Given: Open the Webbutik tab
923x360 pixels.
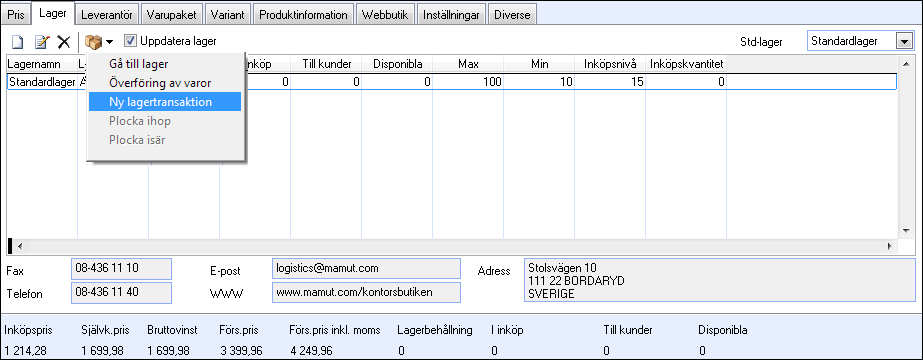Looking at the screenshot, I should tap(387, 15).
